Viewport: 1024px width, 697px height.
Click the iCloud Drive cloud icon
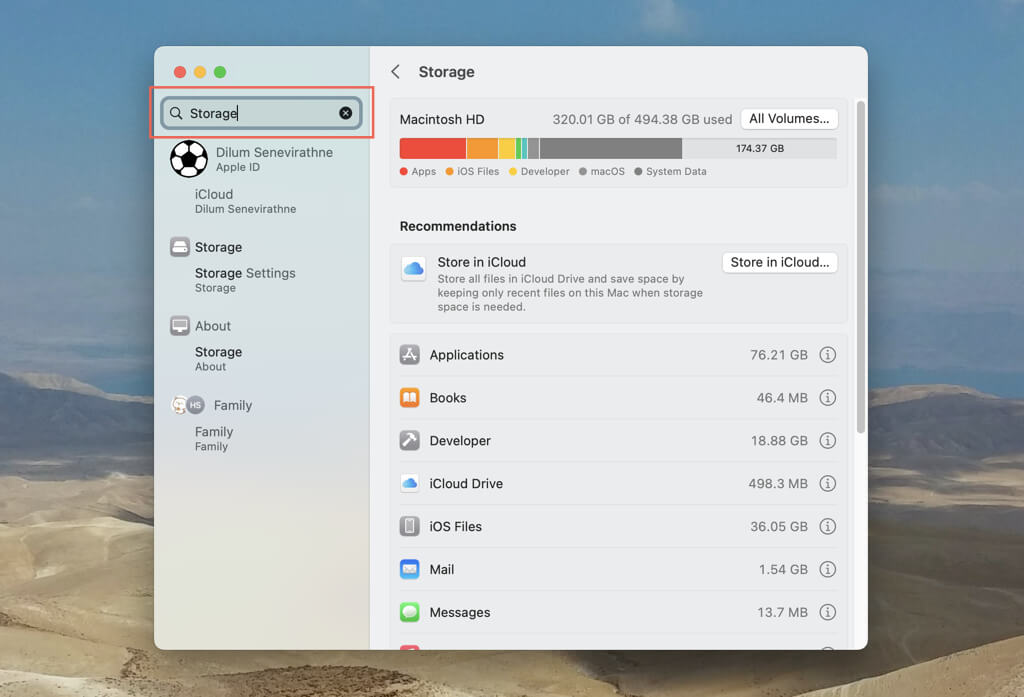(409, 483)
